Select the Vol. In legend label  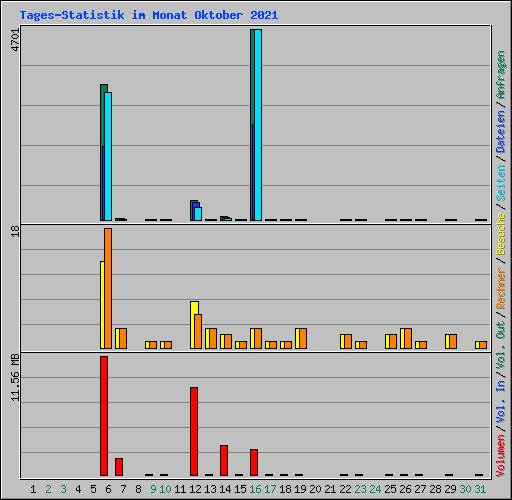(x=501, y=402)
